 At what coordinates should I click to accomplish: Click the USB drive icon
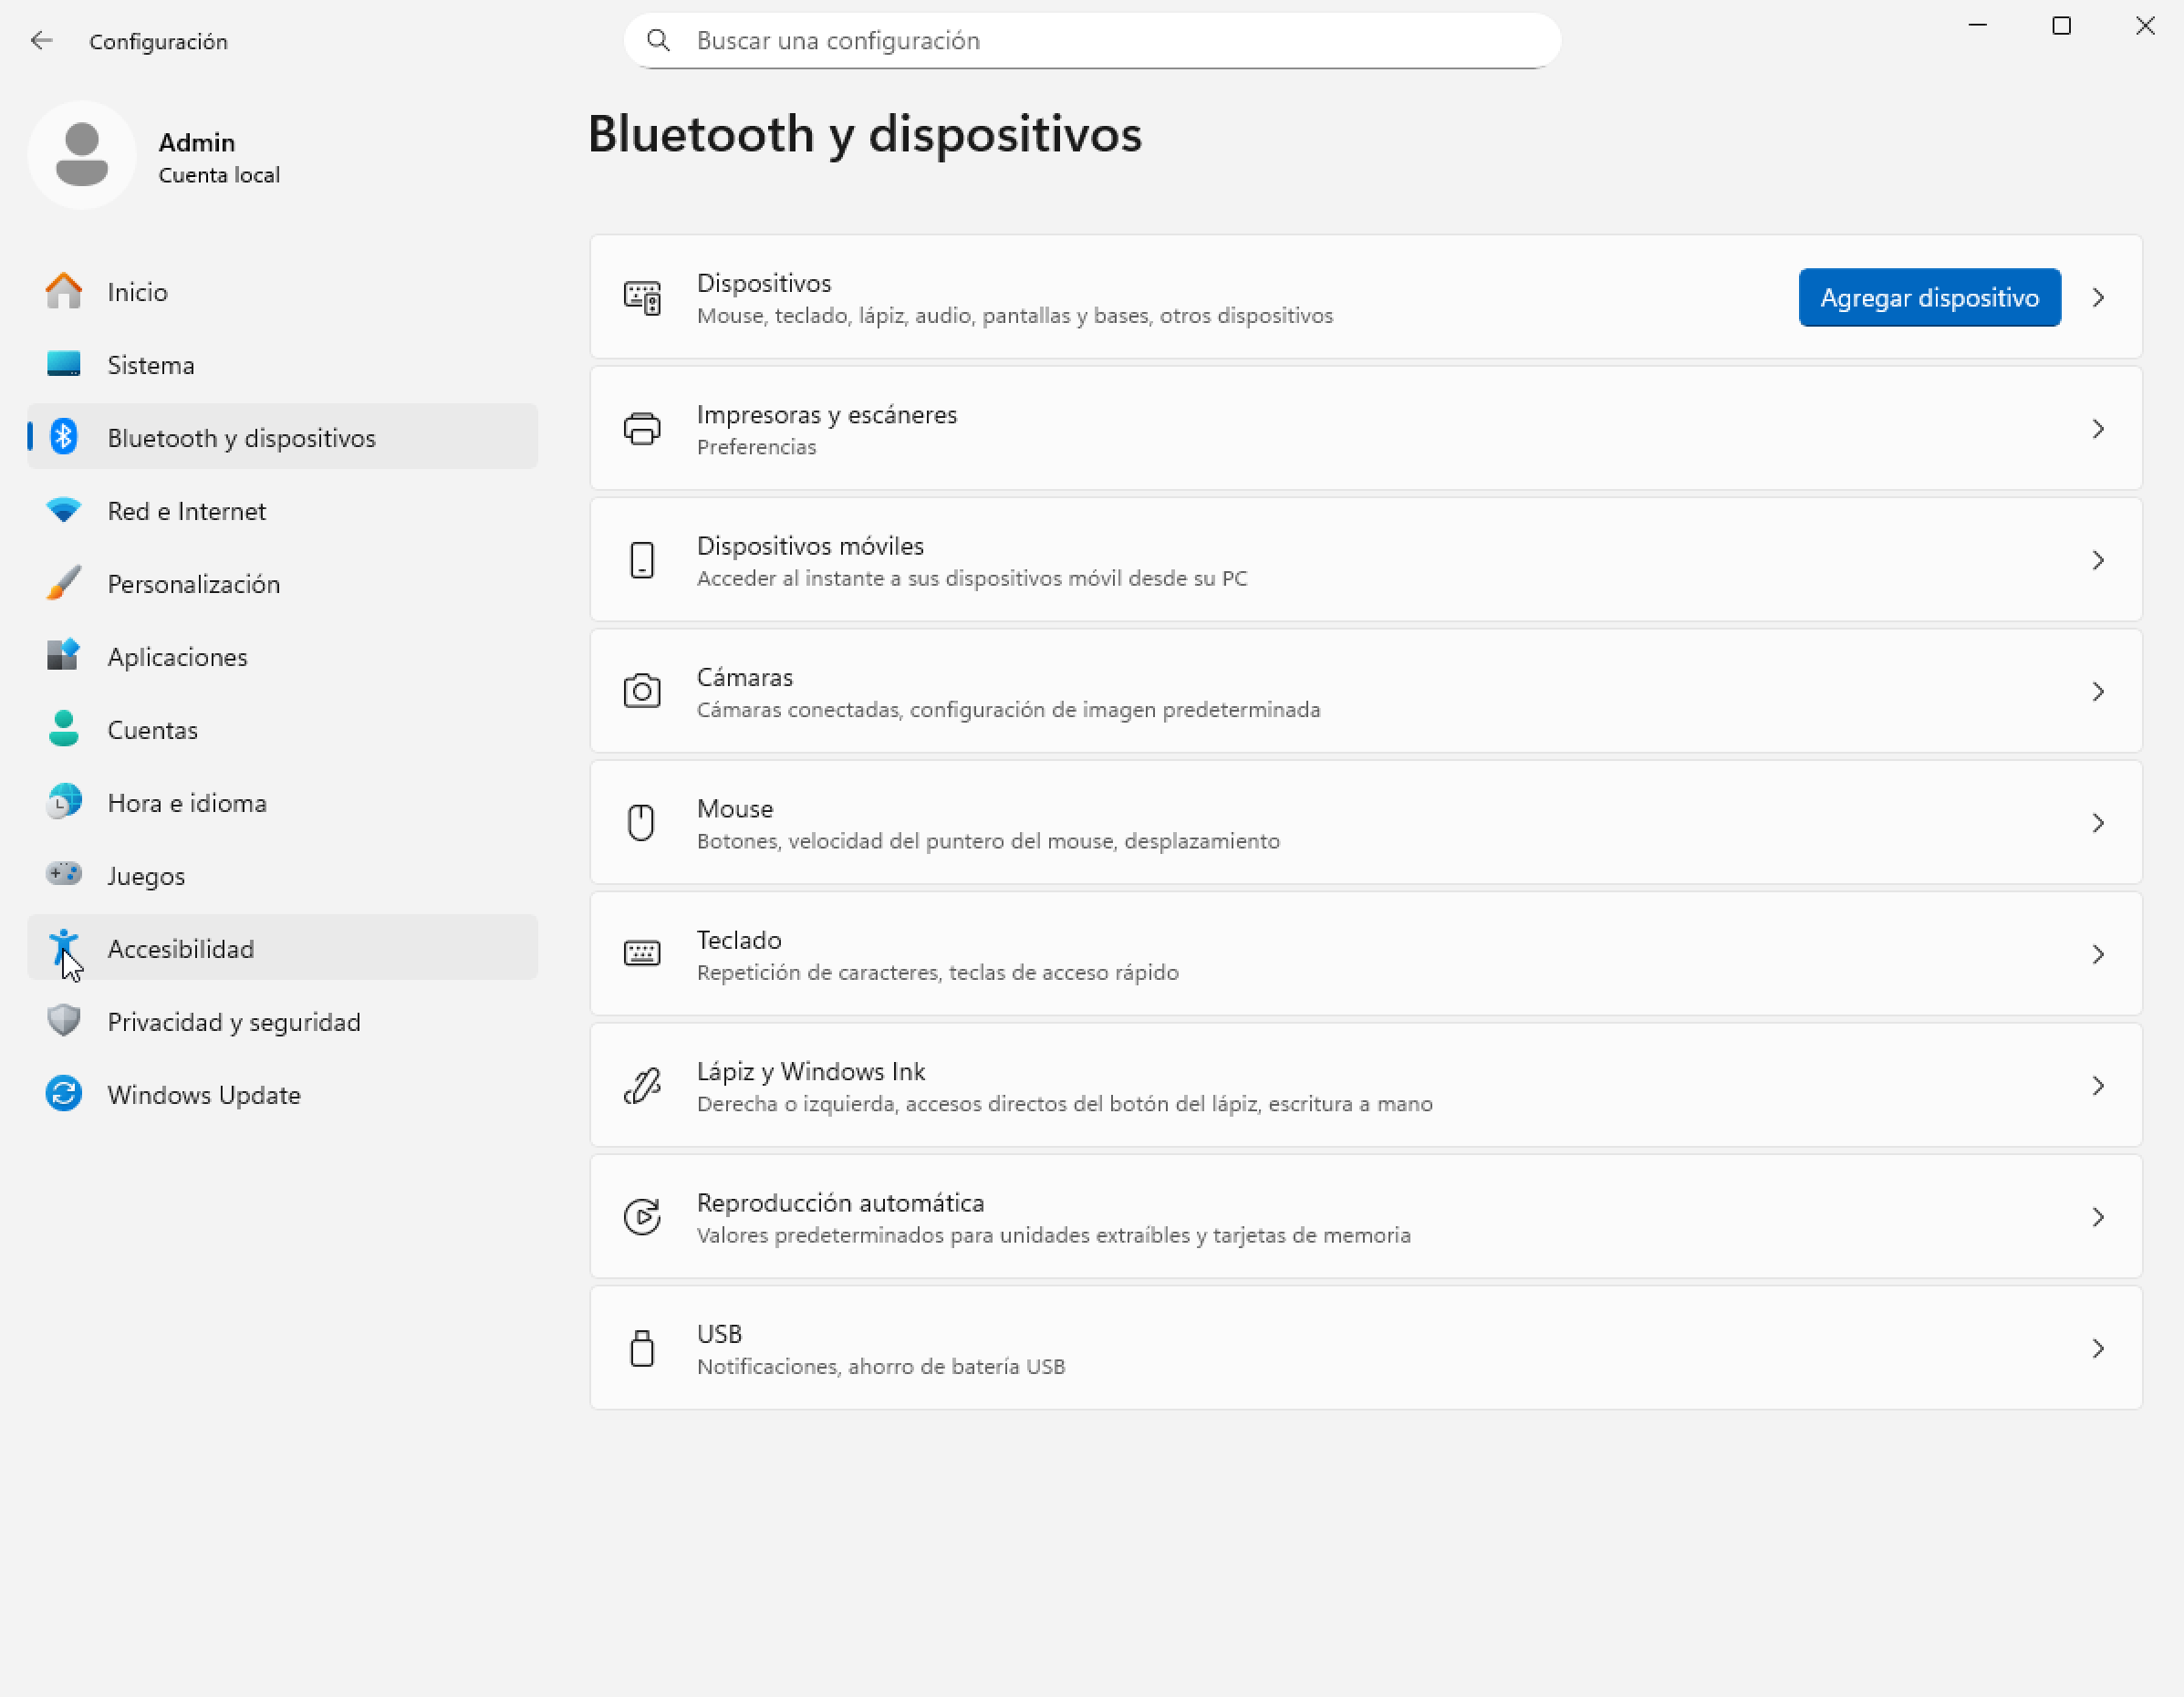[x=642, y=1348]
